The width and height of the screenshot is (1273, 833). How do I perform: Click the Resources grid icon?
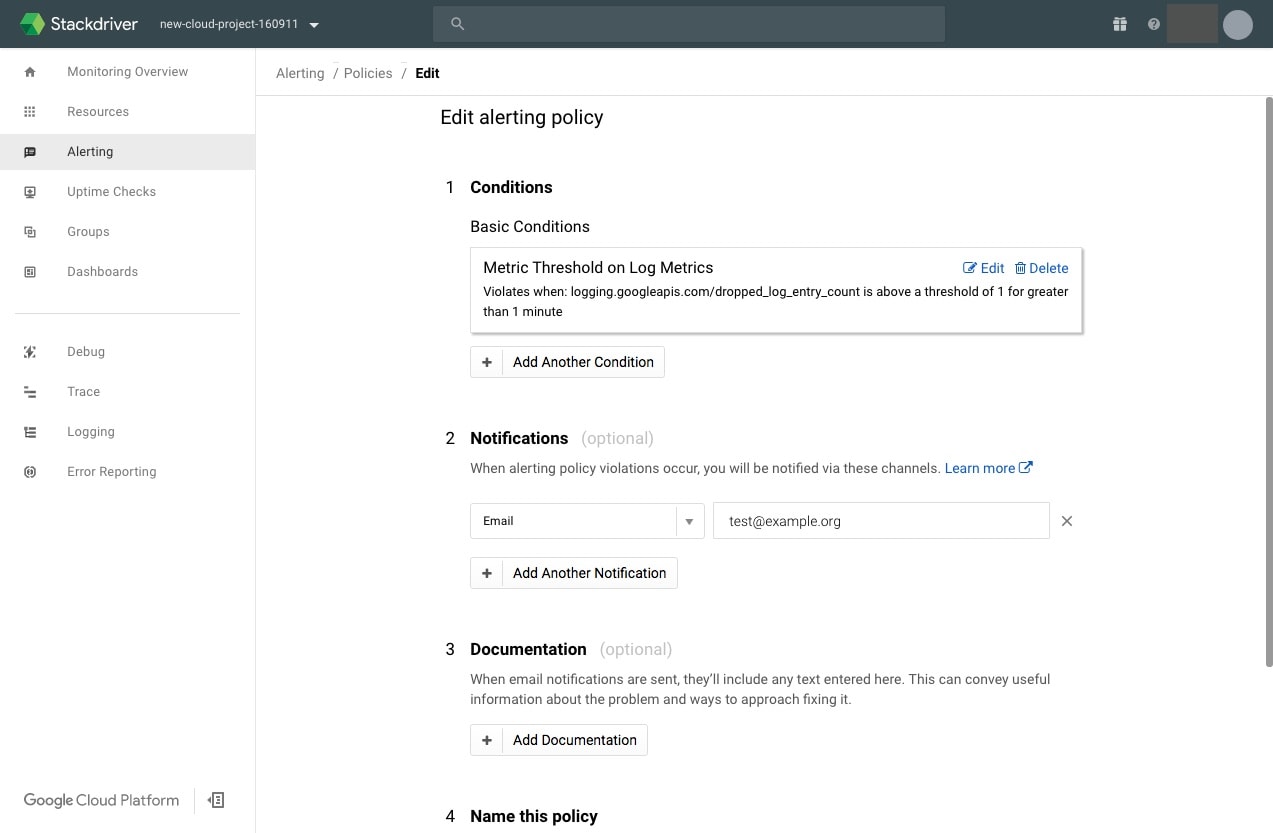(x=30, y=112)
